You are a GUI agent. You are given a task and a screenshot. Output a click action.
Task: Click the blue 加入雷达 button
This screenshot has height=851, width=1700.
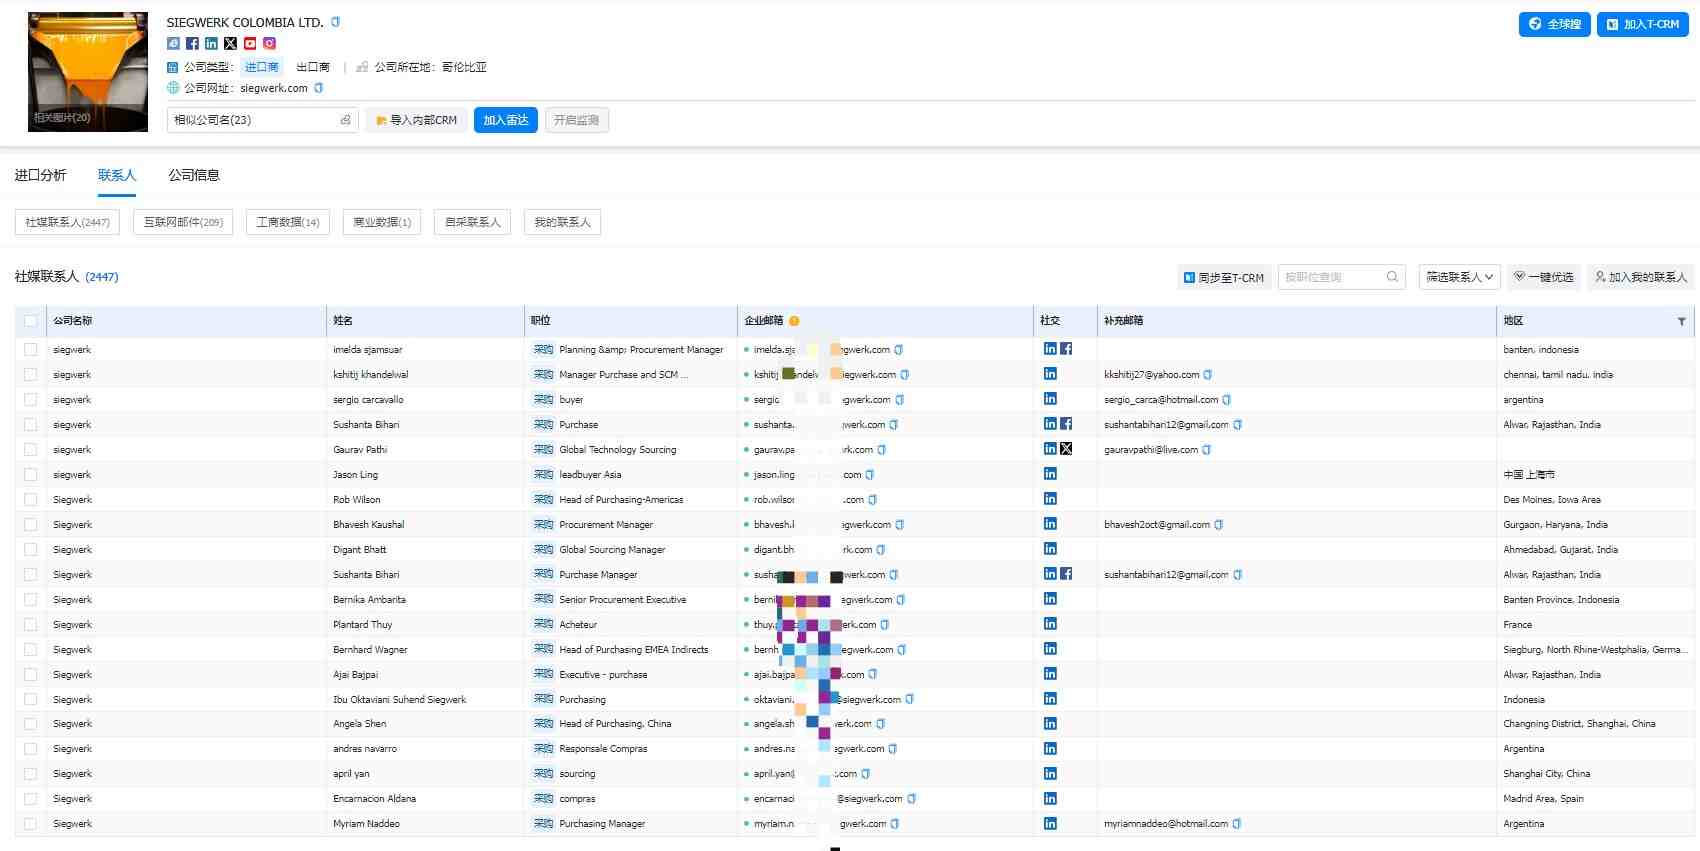pyautogui.click(x=505, y=120)
